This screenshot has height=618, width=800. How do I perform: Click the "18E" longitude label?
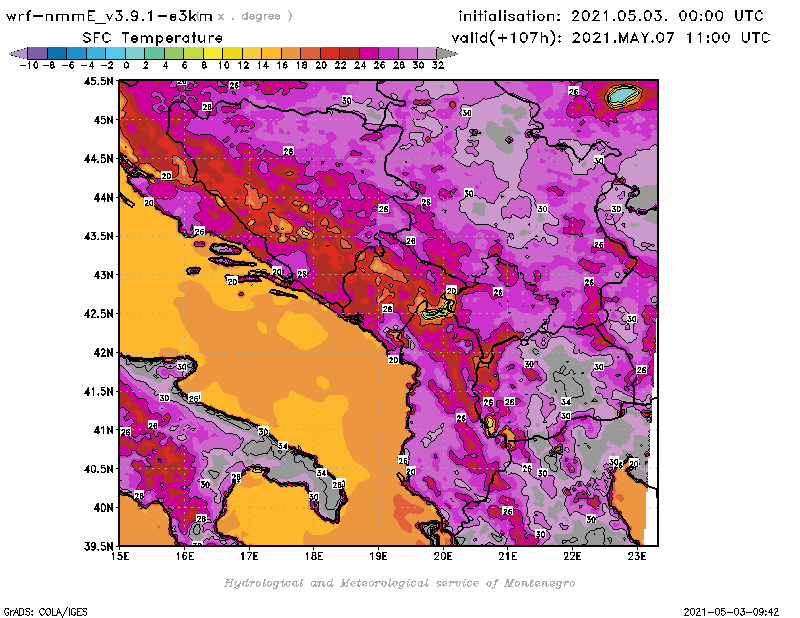pyautogui.click(x=314, y=556)
